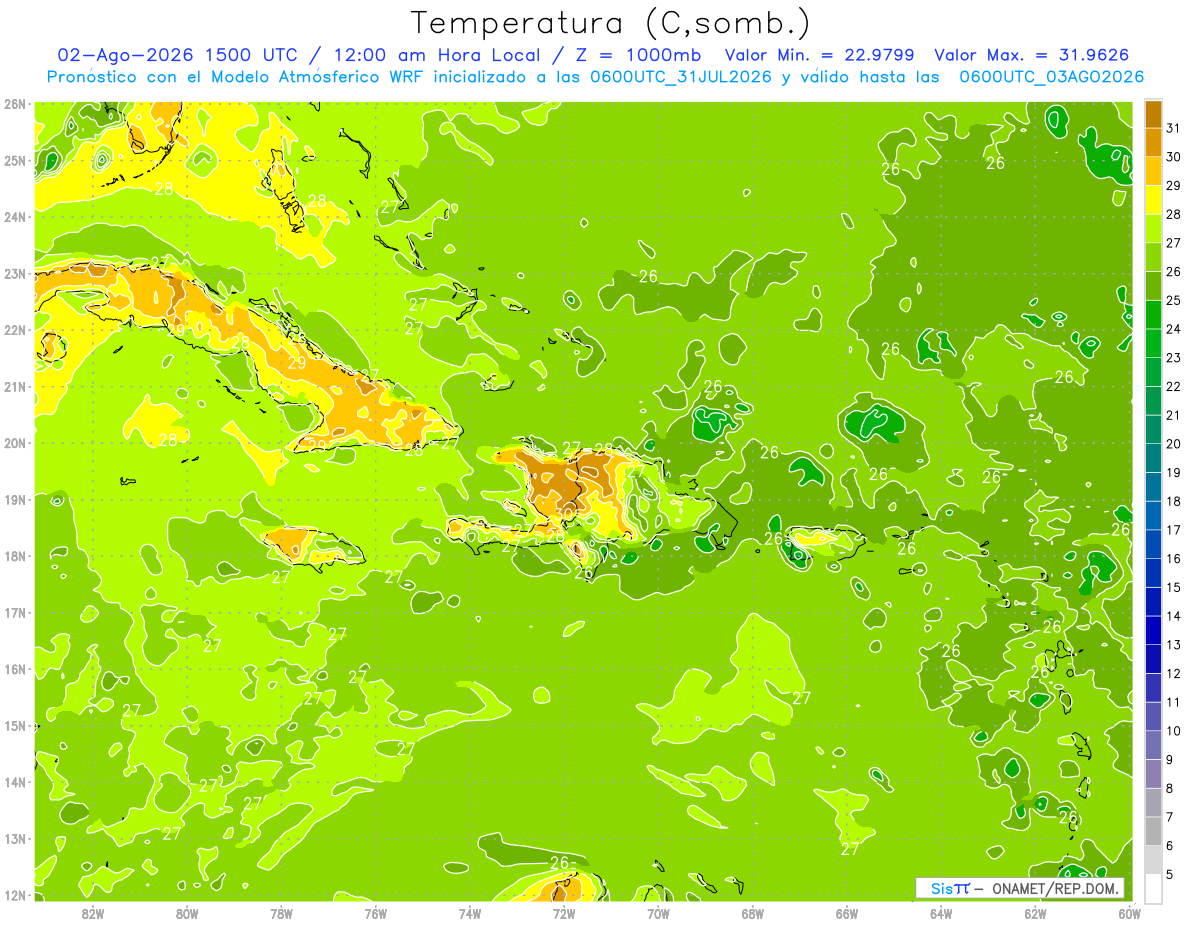Viewport: 1200px width, 927px height.
Task: Click the teal legend swatch between 19 and 20
Action: click(1154, 458)
